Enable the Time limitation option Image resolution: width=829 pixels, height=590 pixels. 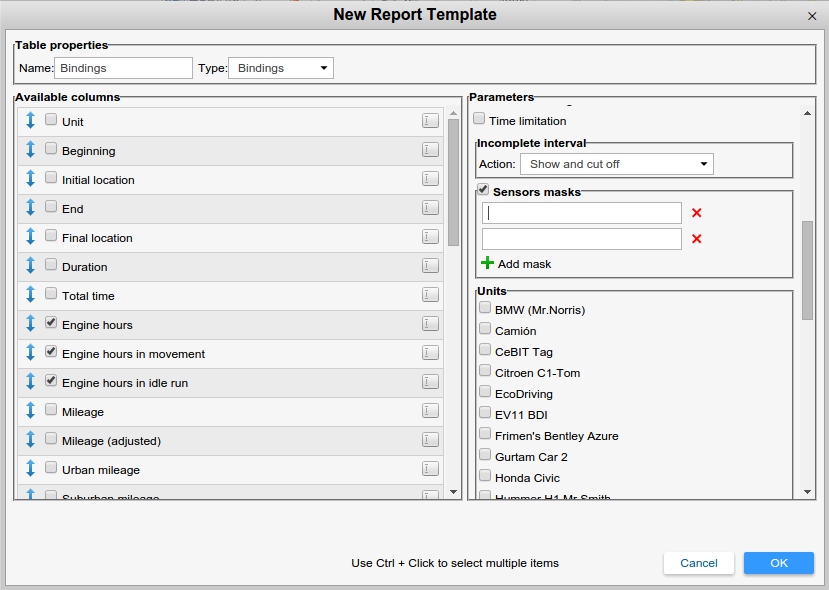[479, 119]
